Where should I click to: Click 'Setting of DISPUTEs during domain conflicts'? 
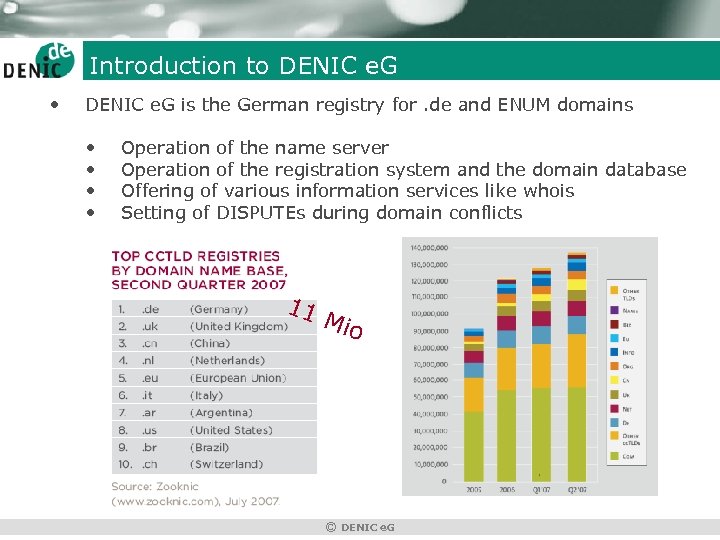pyautogui.click(x=321, y=213)
